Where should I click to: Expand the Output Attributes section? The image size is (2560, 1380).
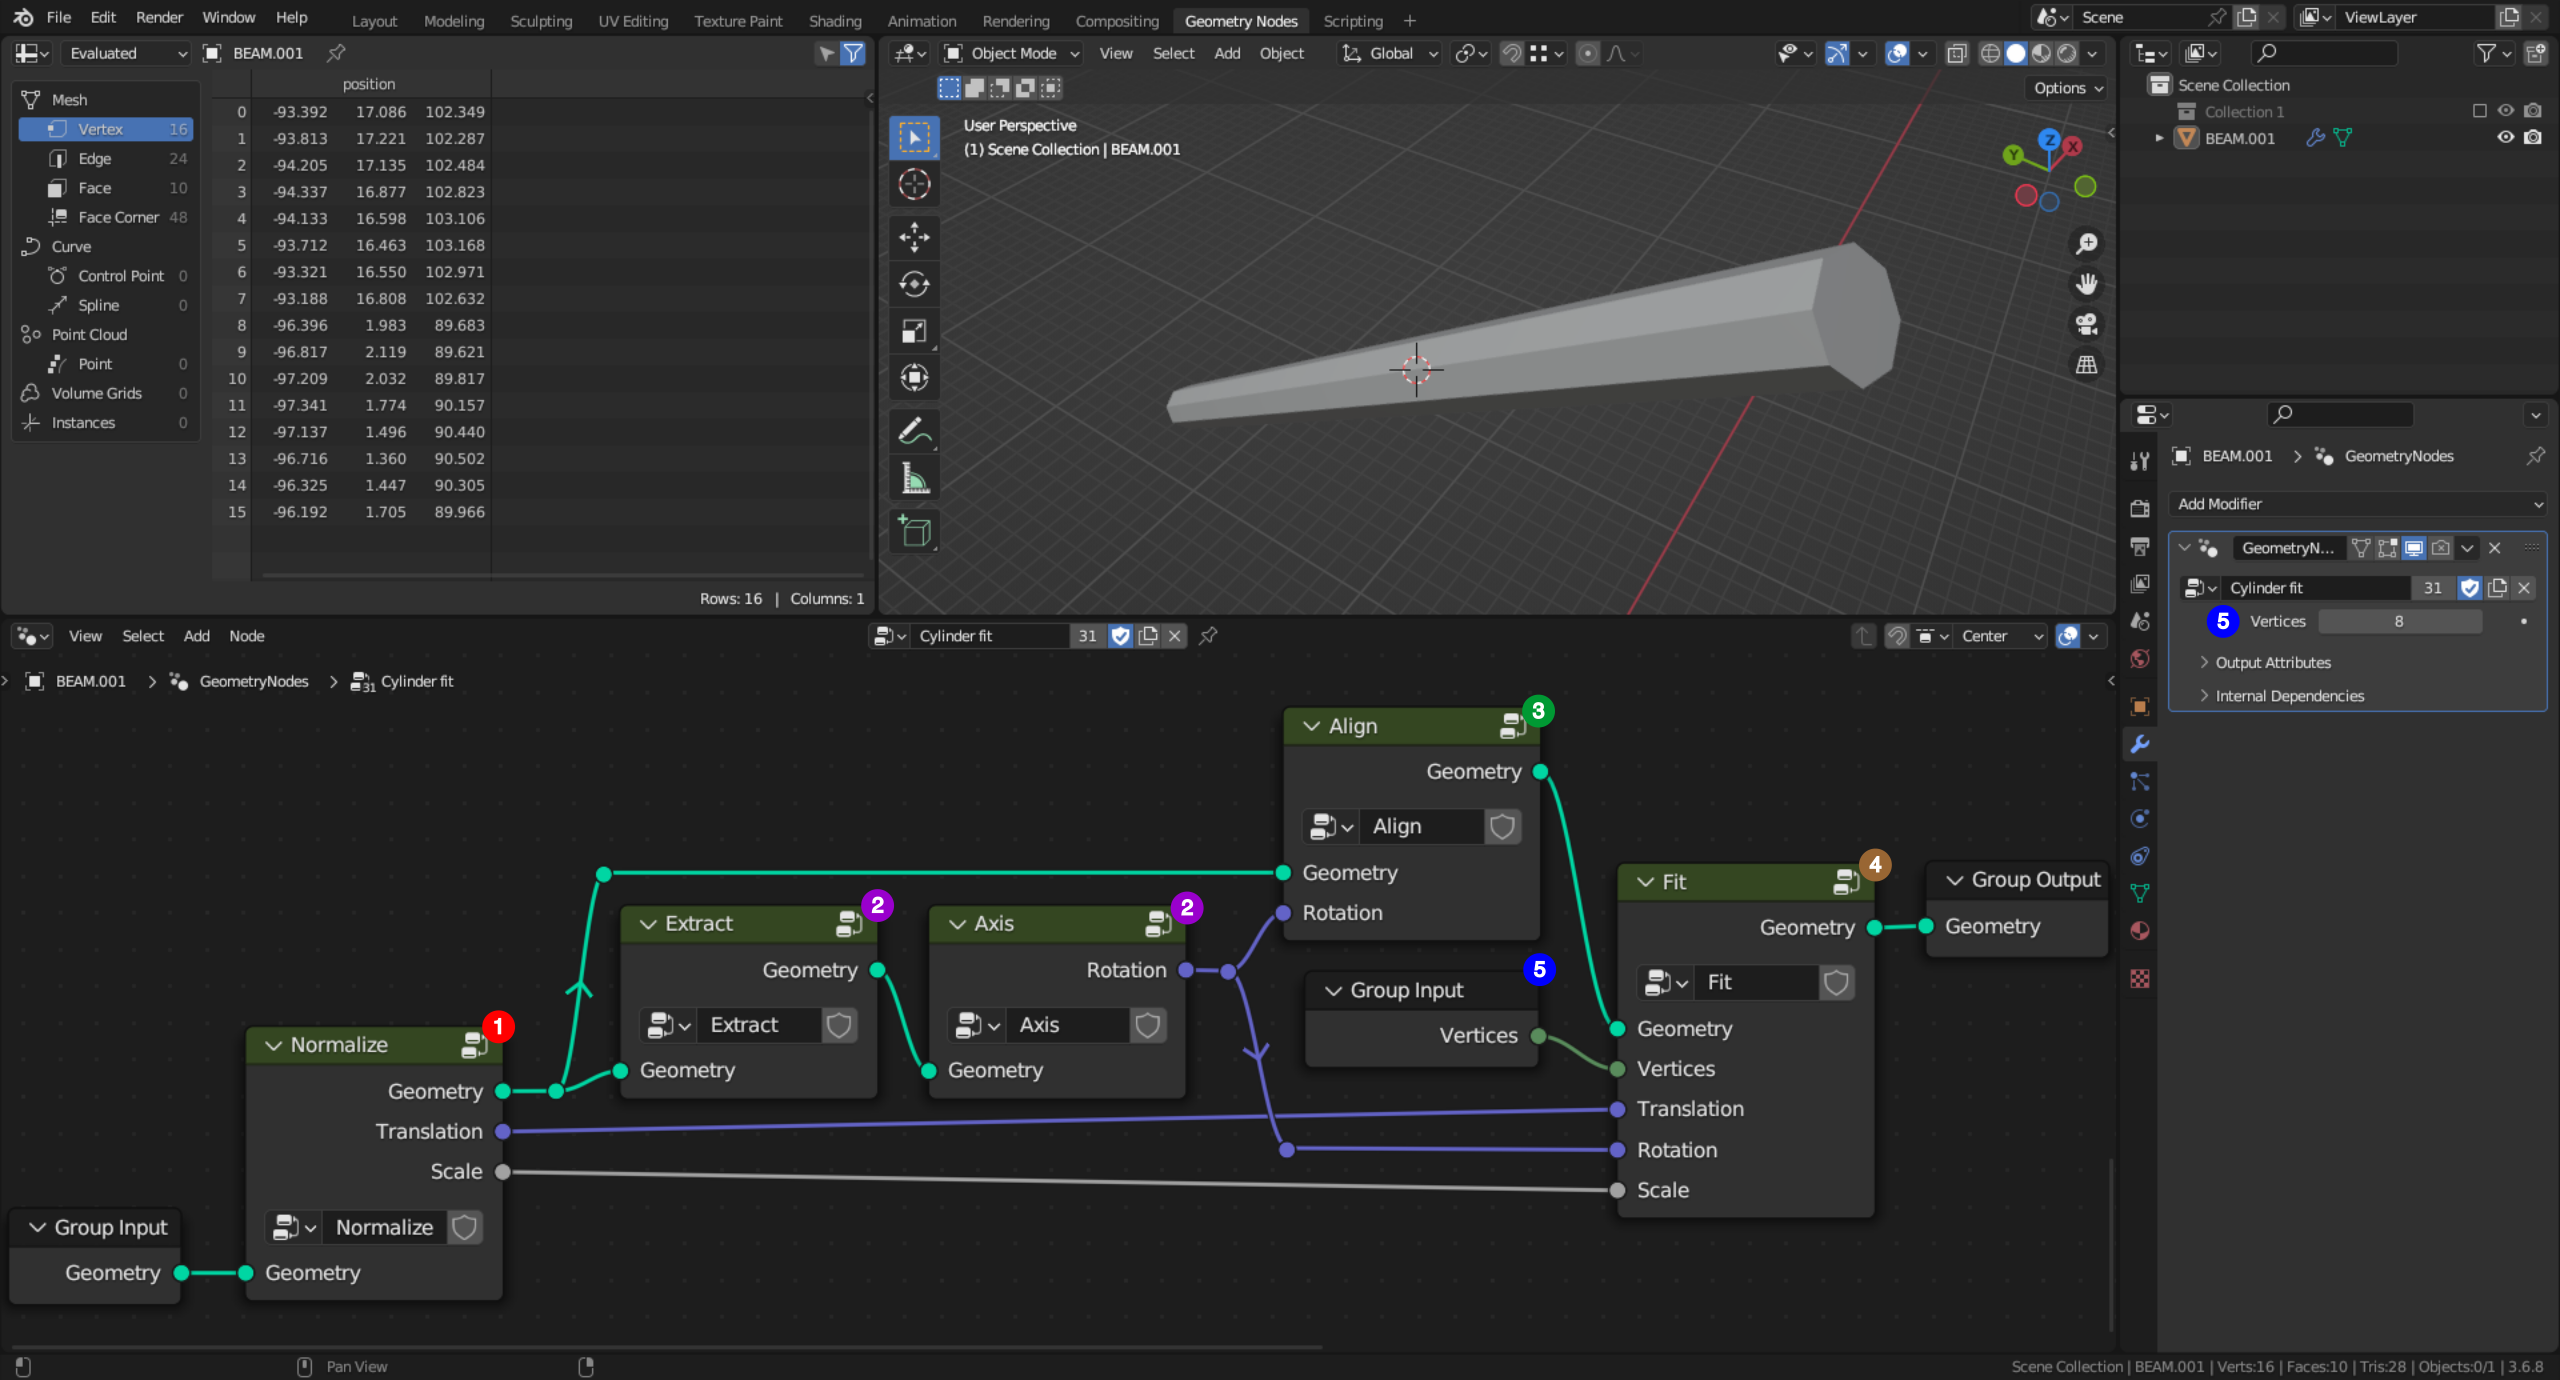point(2272,662)
